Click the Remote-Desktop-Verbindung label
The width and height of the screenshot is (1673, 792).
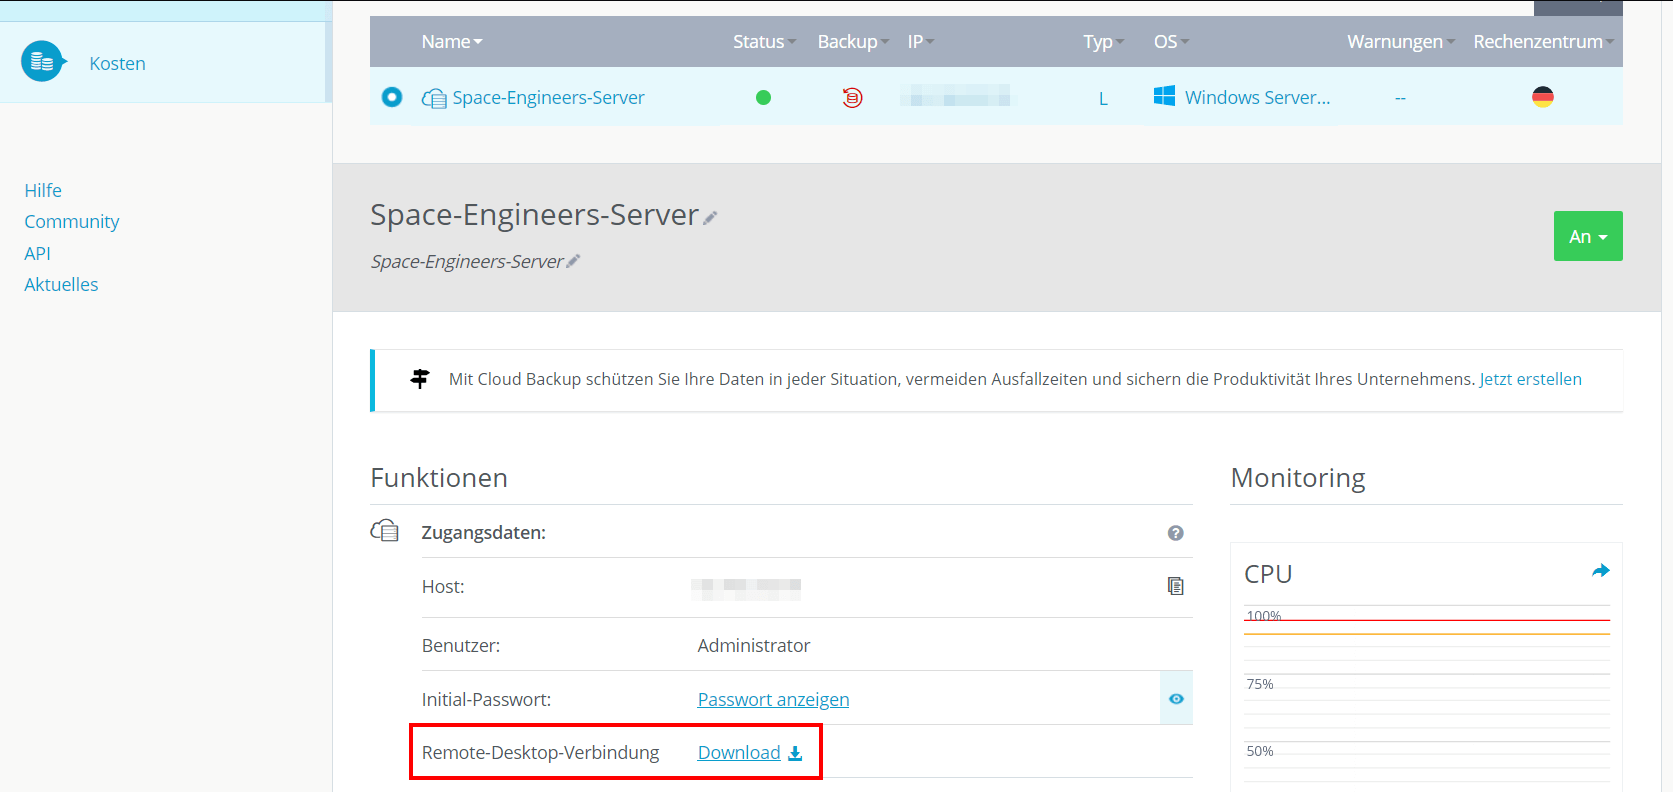(x=540, y=753)
